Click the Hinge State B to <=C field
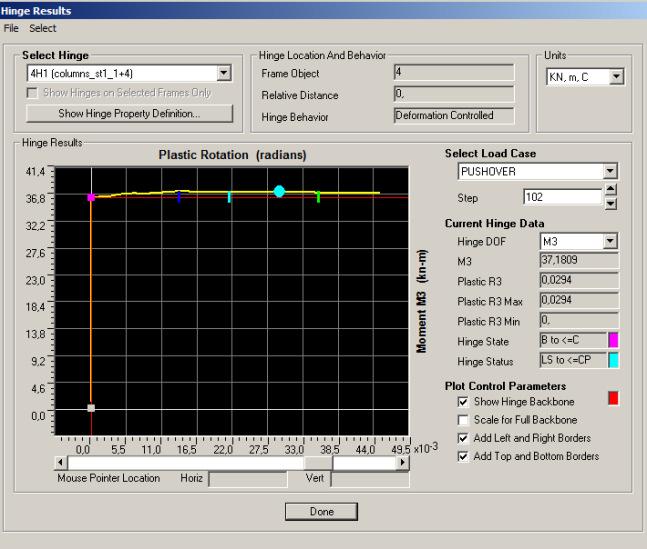 pyautogui.click(x=573, y=340)
